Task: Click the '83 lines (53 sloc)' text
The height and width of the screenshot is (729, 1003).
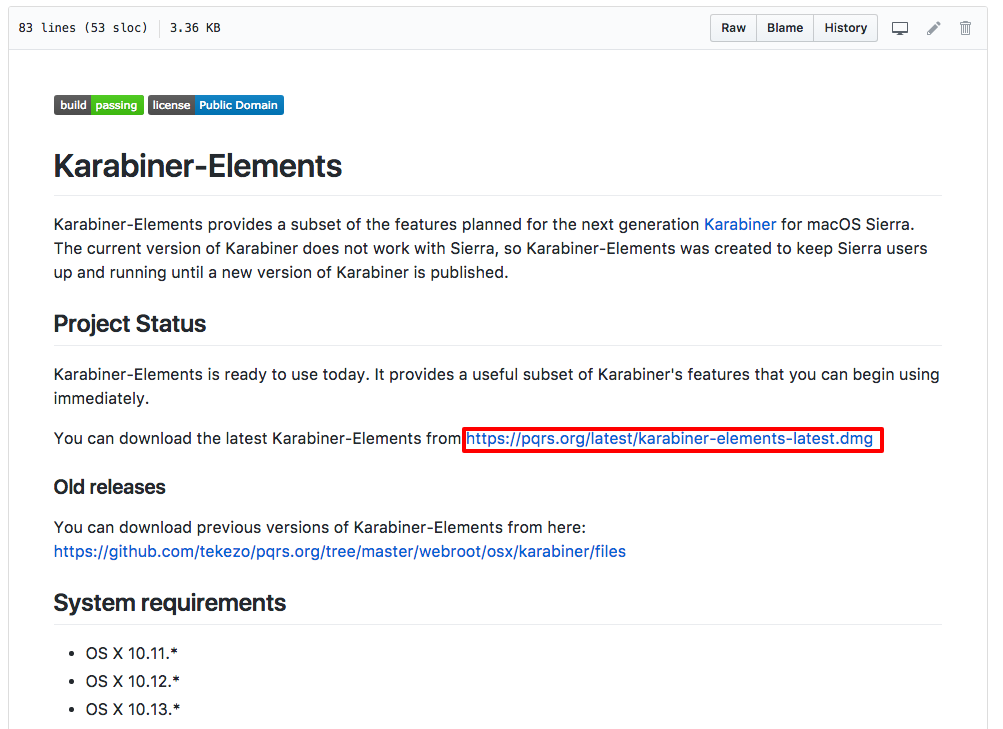Action: [83, 28]
